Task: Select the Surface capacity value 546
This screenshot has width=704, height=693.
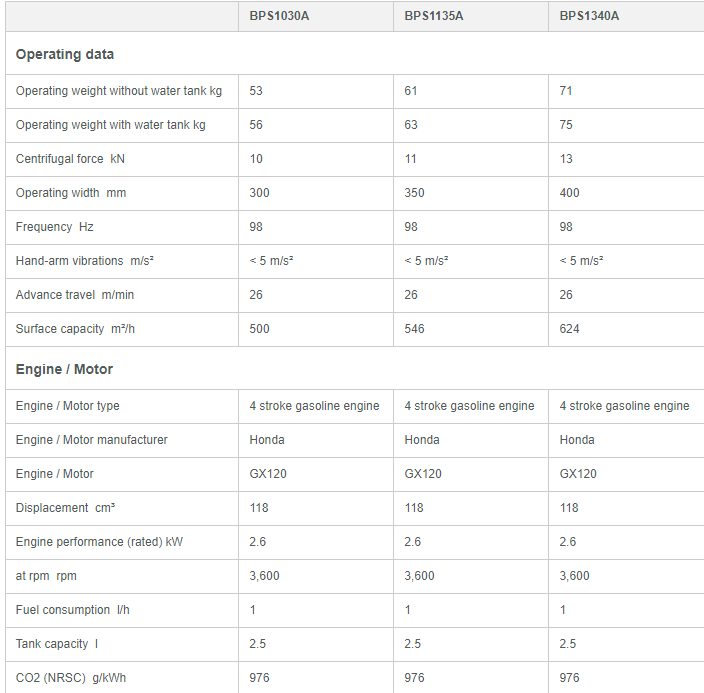Action: [x=415, y=329]
